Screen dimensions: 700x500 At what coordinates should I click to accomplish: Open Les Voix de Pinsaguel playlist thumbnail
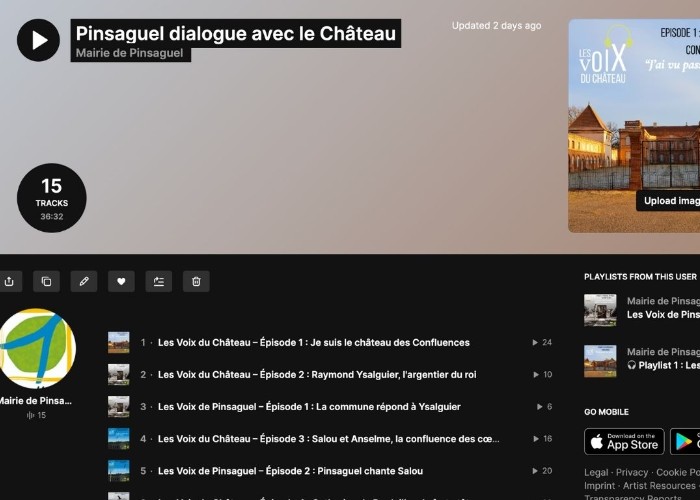pyautogui.click(x=600, y=310)
